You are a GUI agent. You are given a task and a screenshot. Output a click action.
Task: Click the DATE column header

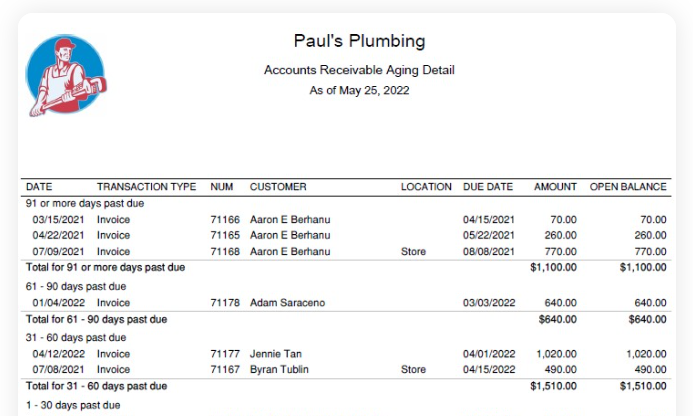point(39,187)
